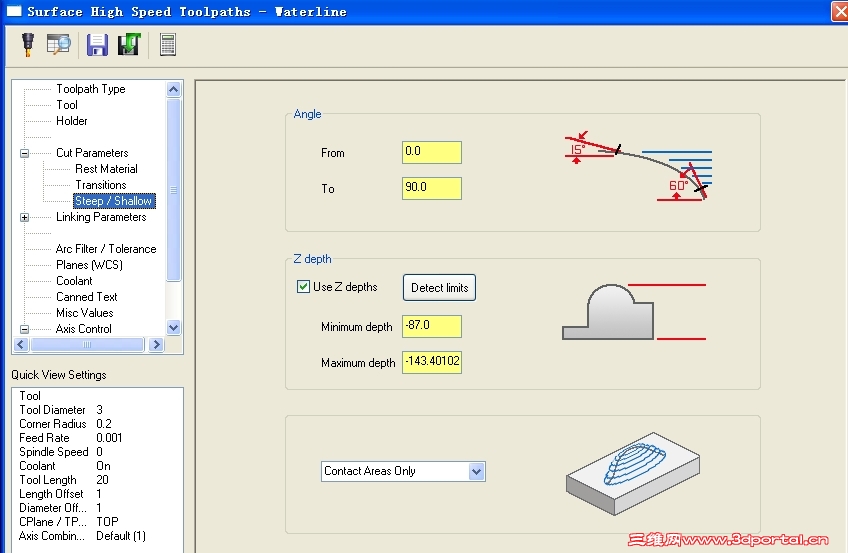Click the Diameter Off... row in Quick View
Screen dimensions: 848x553
coord(60,508)
